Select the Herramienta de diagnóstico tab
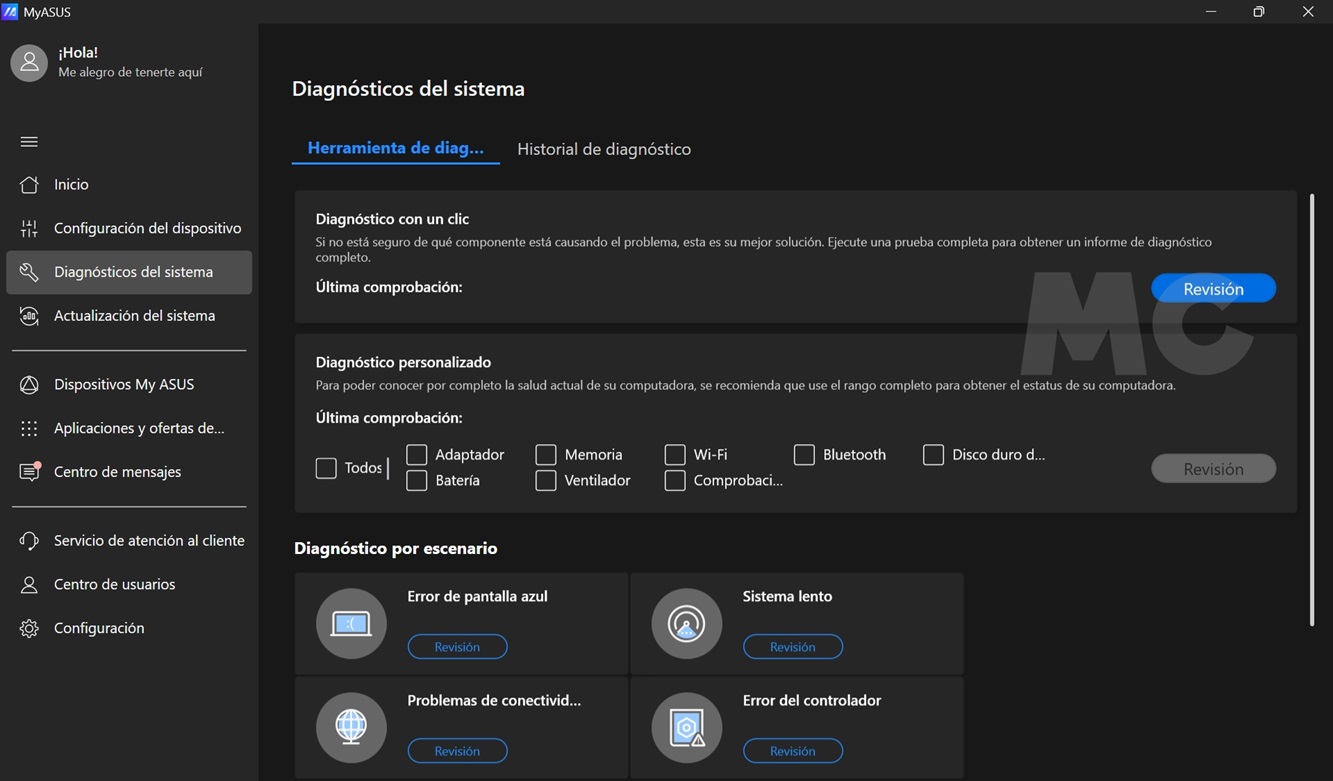The width and height of the screenshot is (1333, 781). (395, 148)
